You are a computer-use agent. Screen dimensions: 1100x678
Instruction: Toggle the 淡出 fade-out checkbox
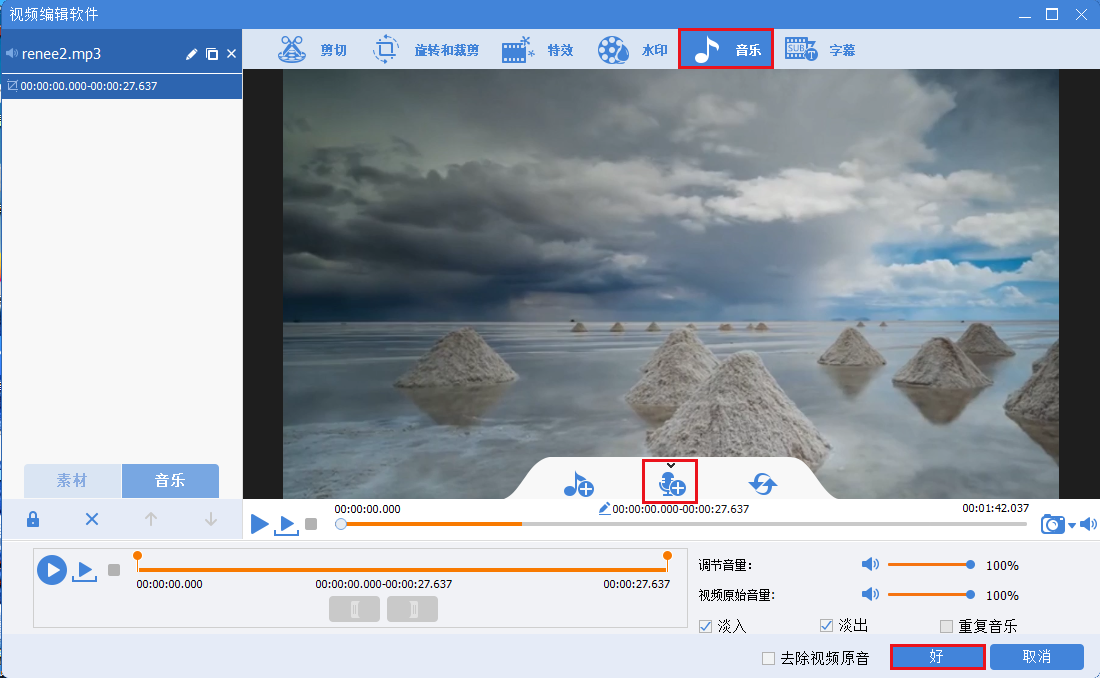click(826, 625)
